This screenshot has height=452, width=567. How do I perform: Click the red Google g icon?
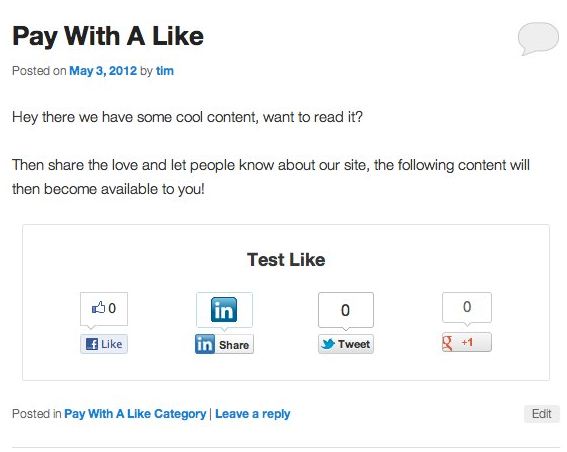(447, 343)
